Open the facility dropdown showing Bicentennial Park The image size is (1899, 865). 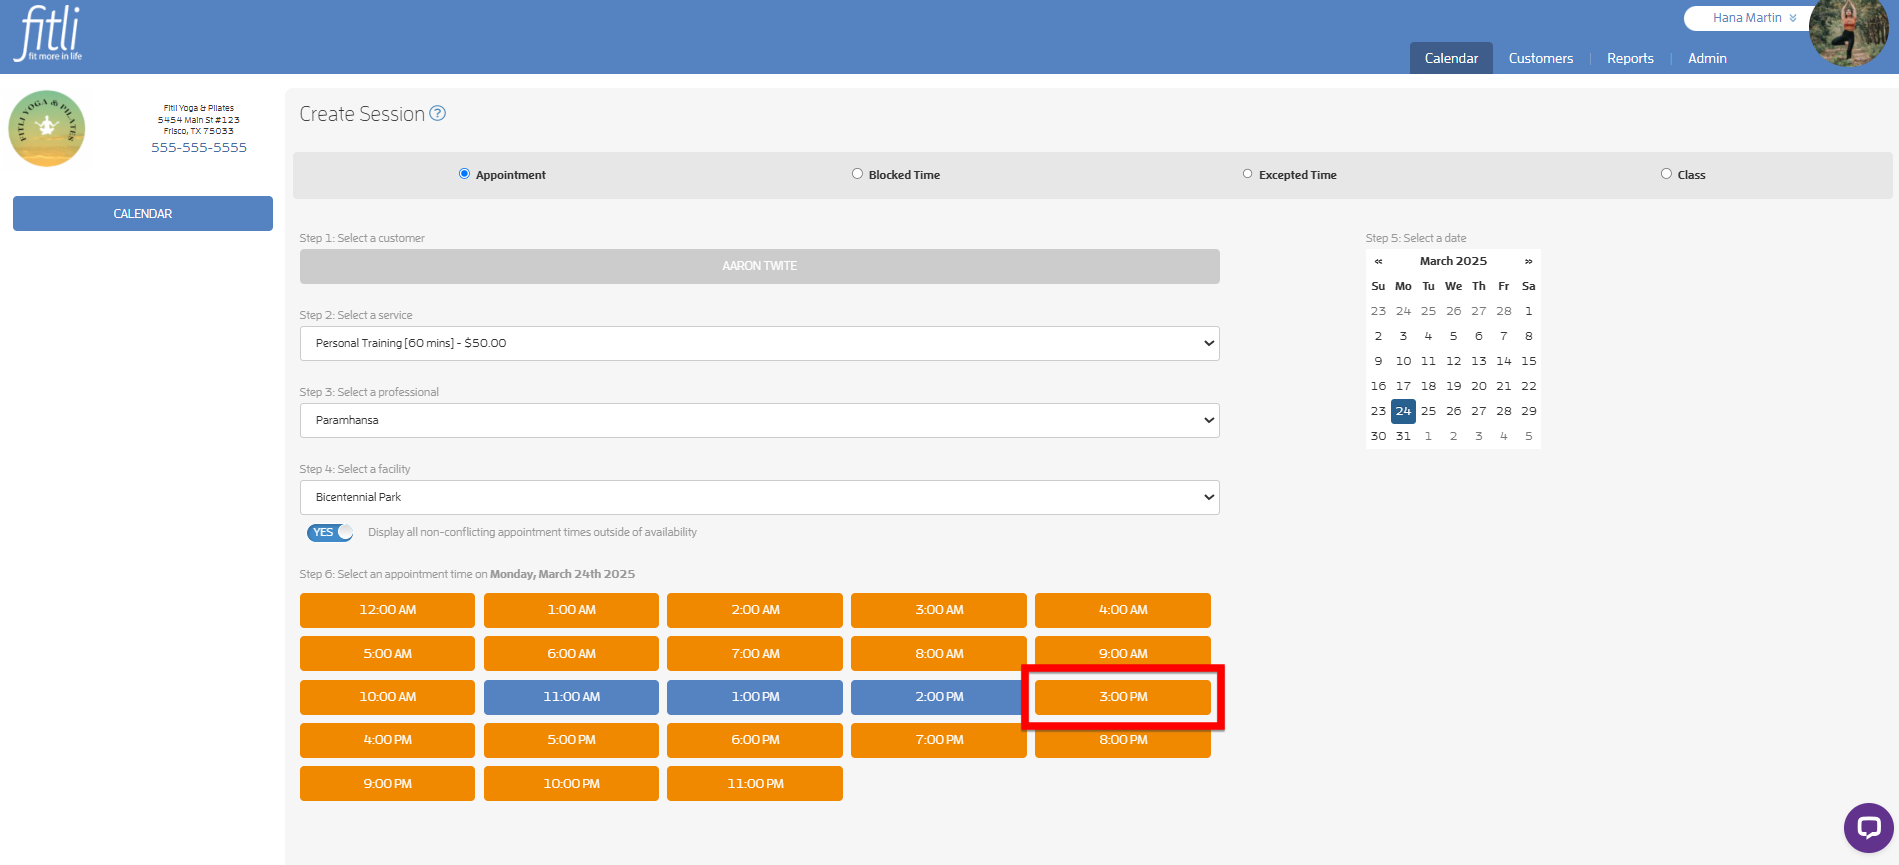click(x=760, y=497)
